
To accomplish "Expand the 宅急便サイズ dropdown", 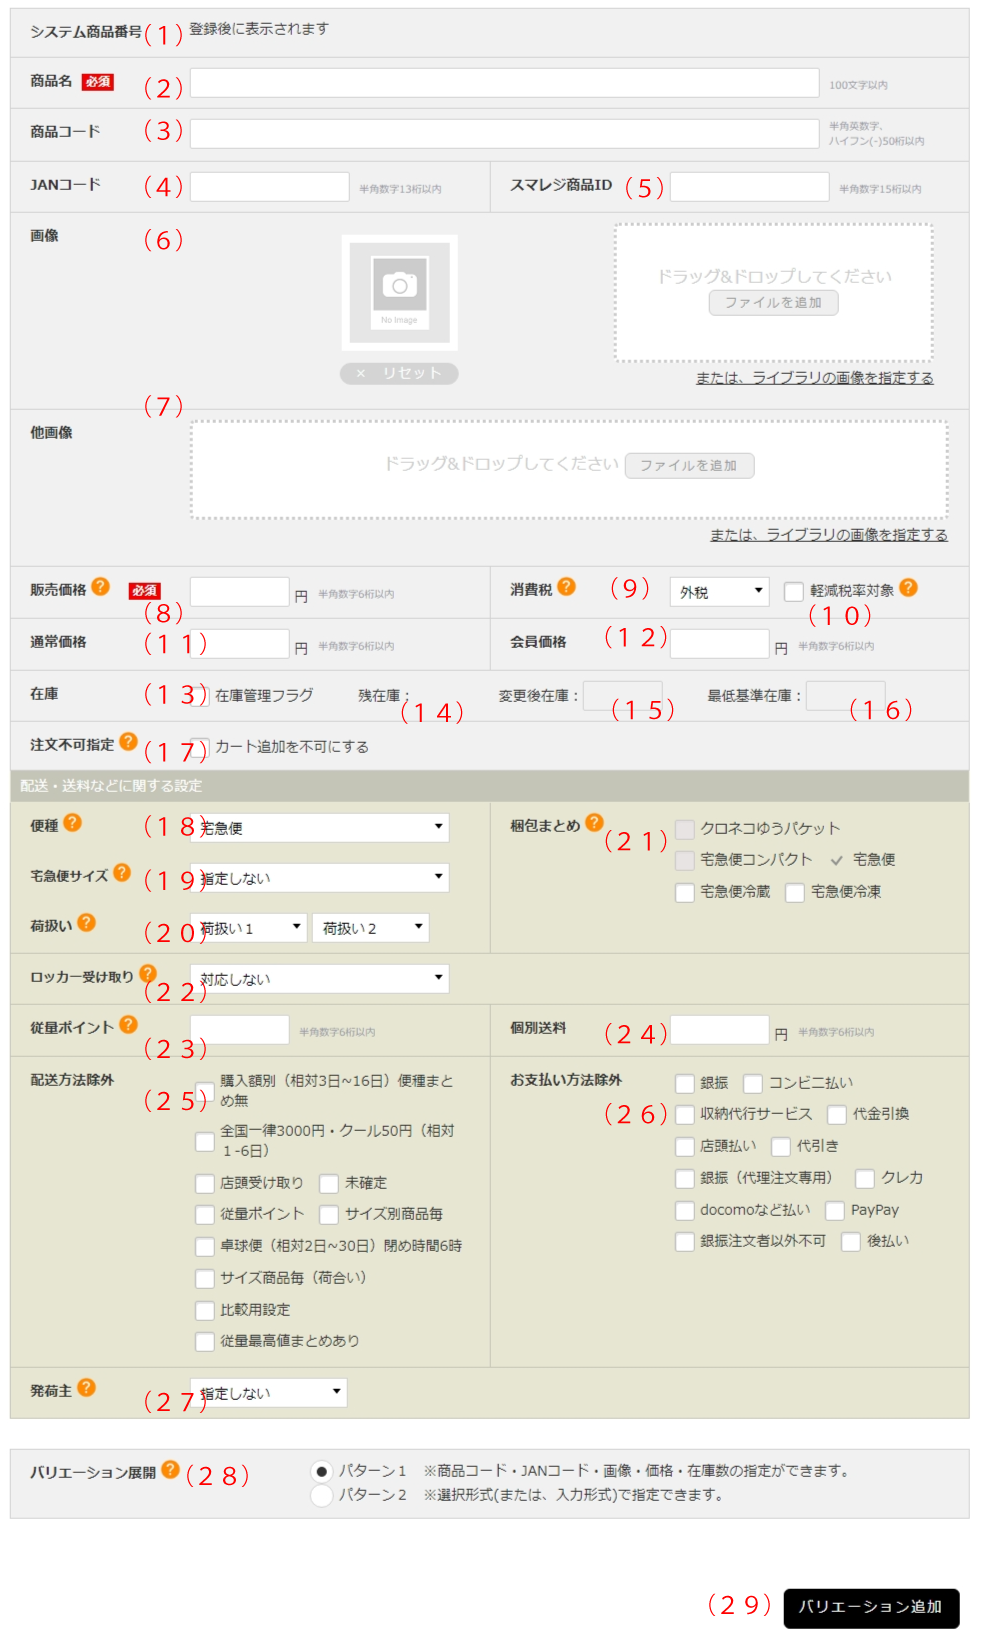I will point(320,878).
